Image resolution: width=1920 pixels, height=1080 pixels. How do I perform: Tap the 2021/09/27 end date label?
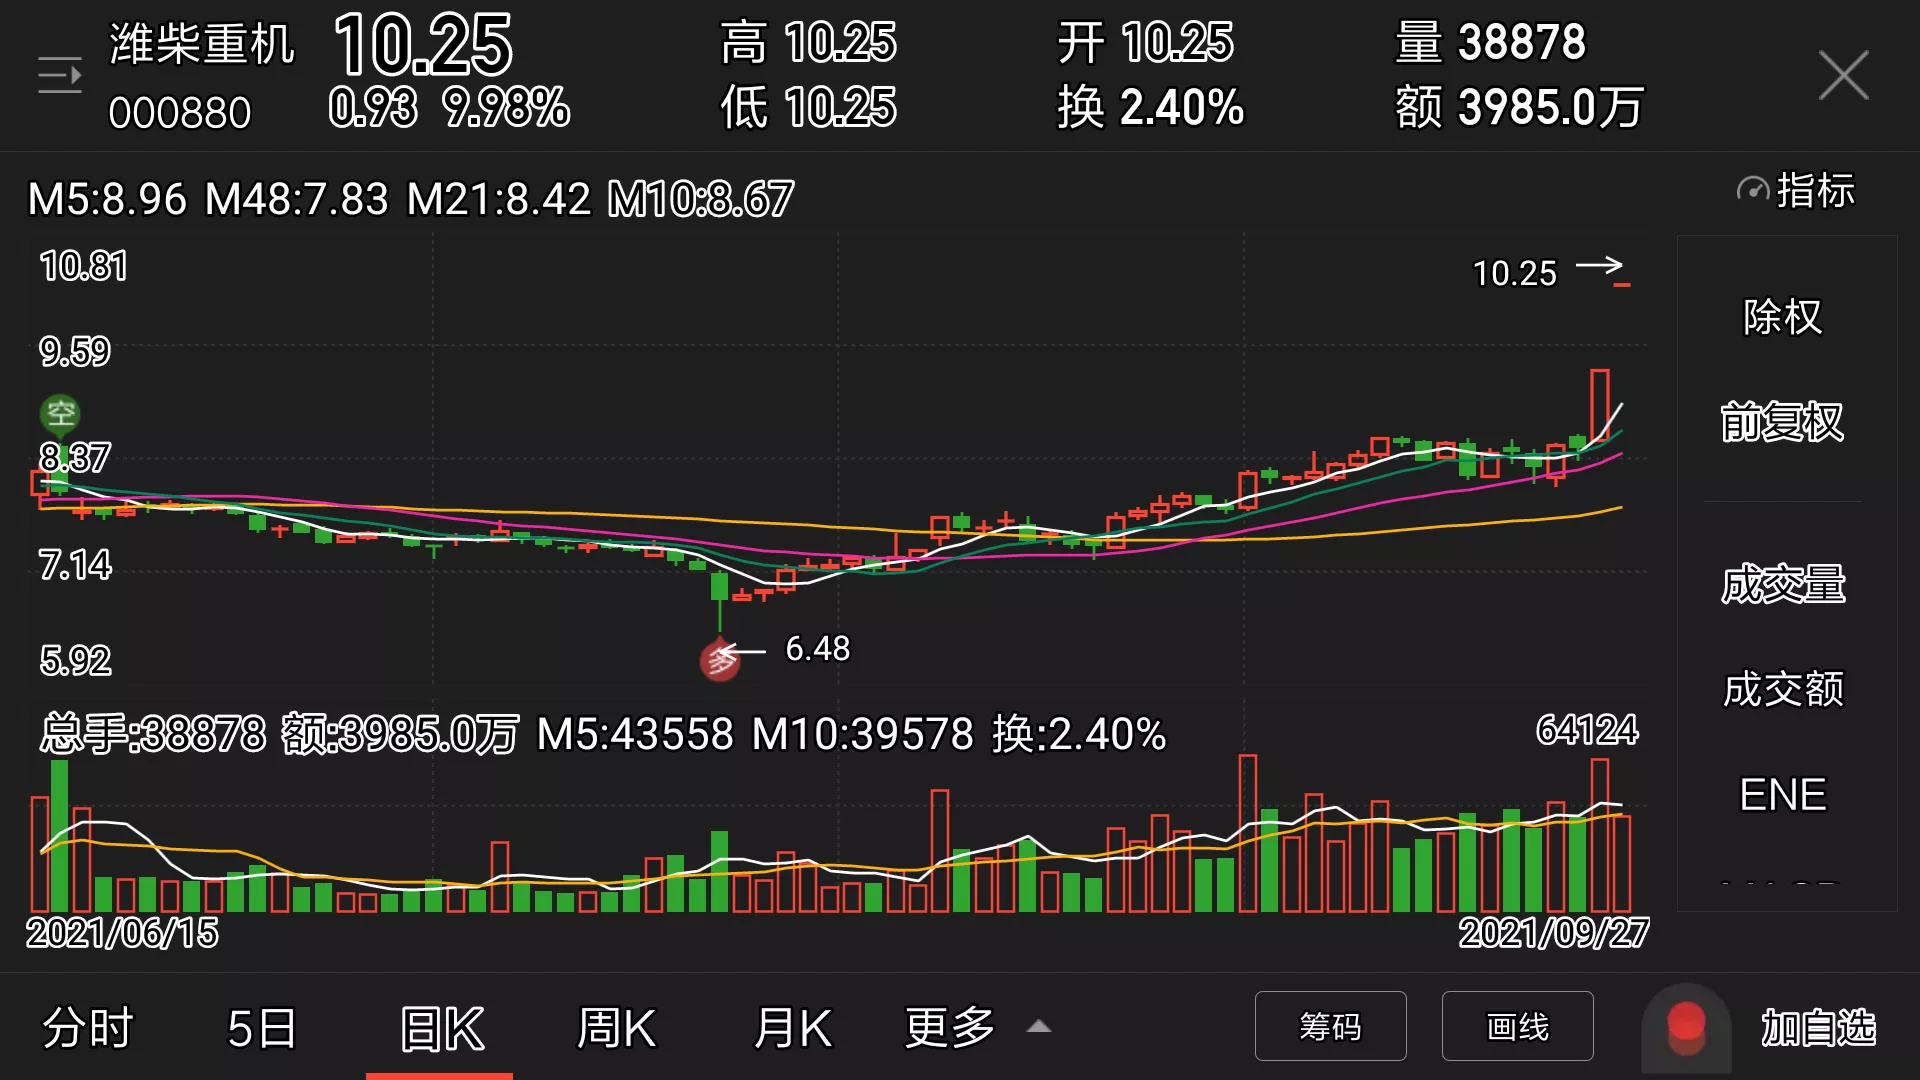click(1553, 933)
